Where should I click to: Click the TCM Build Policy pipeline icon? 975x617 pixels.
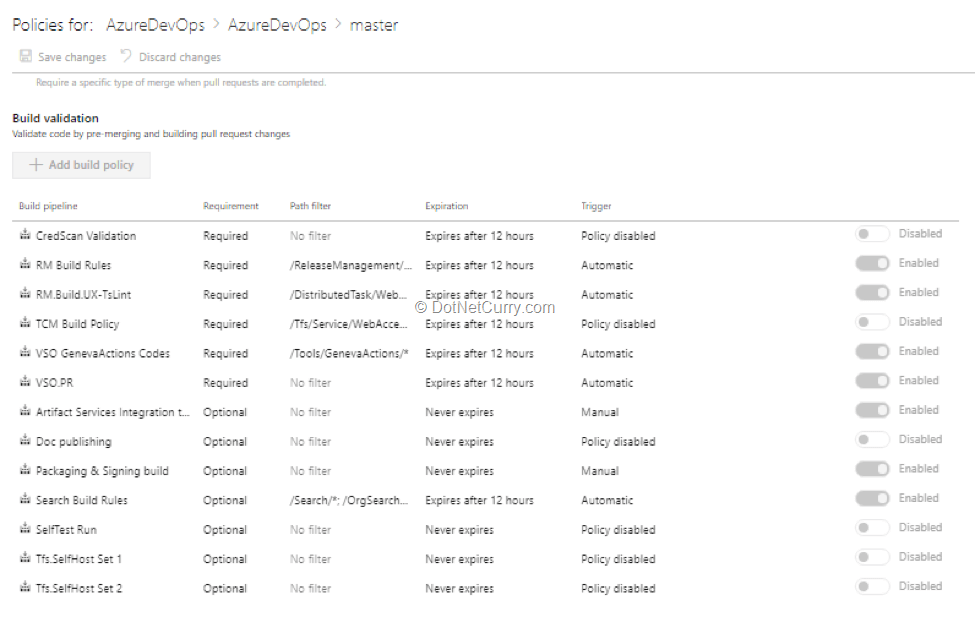coord(25,322)
